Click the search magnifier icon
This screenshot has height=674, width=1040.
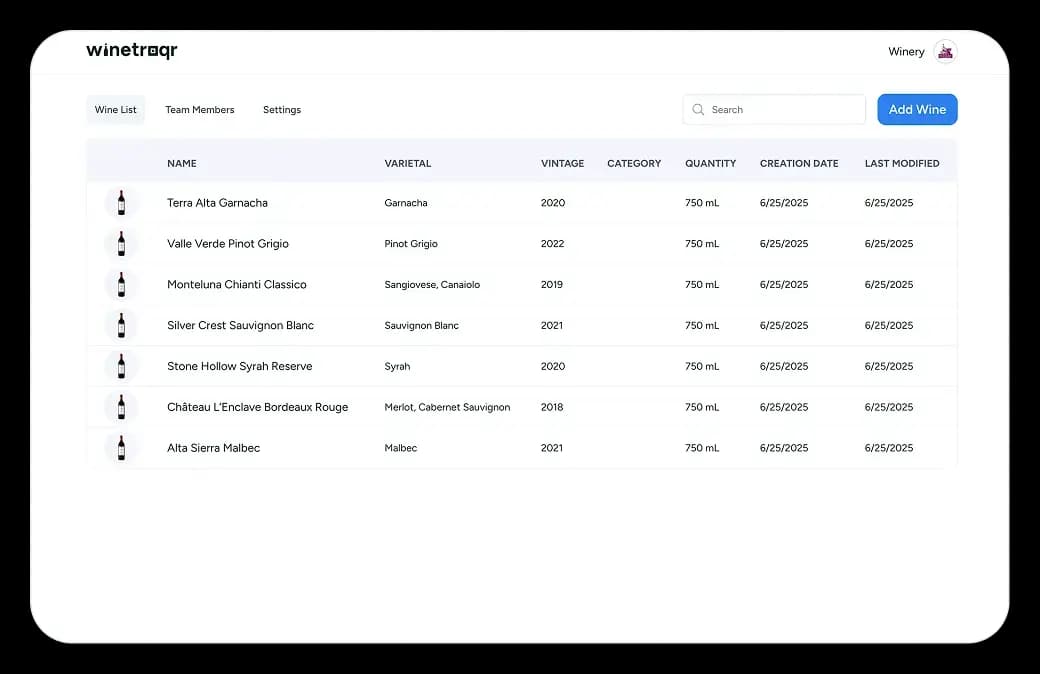698,109
